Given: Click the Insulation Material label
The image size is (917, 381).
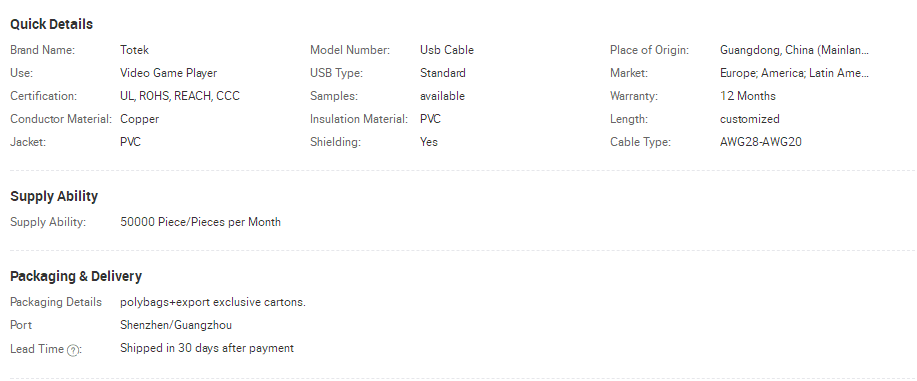Looking at the screenshot, I should click(359, 119).
